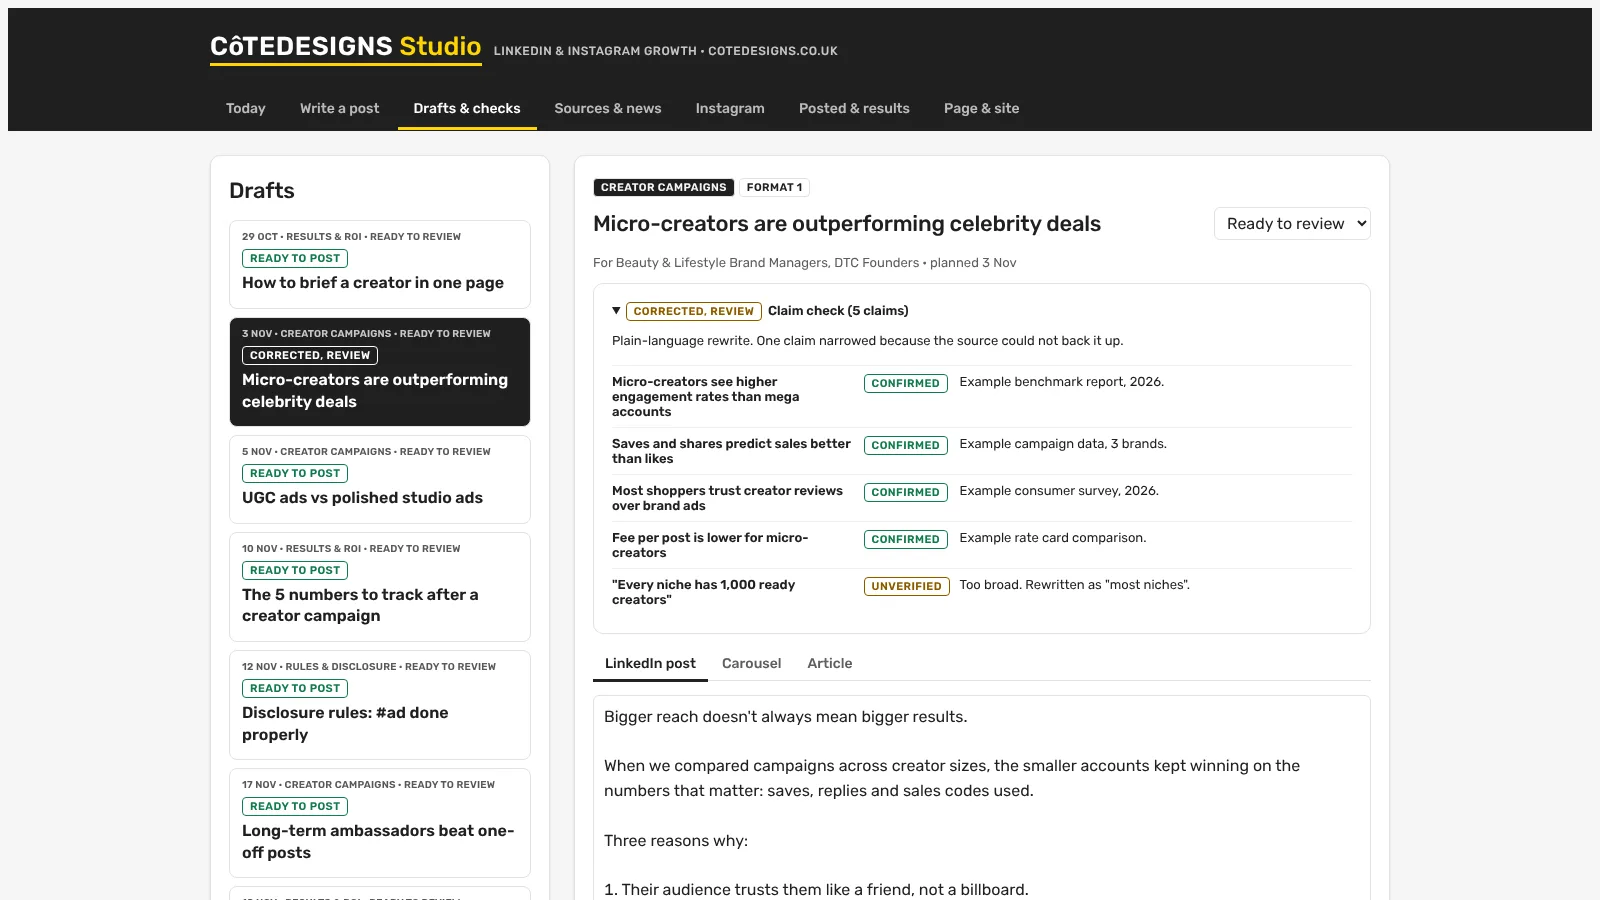Open draft 'UGC ads vs polished studio ads'
The image size is (1600, 900).
[x=380, y=479]
